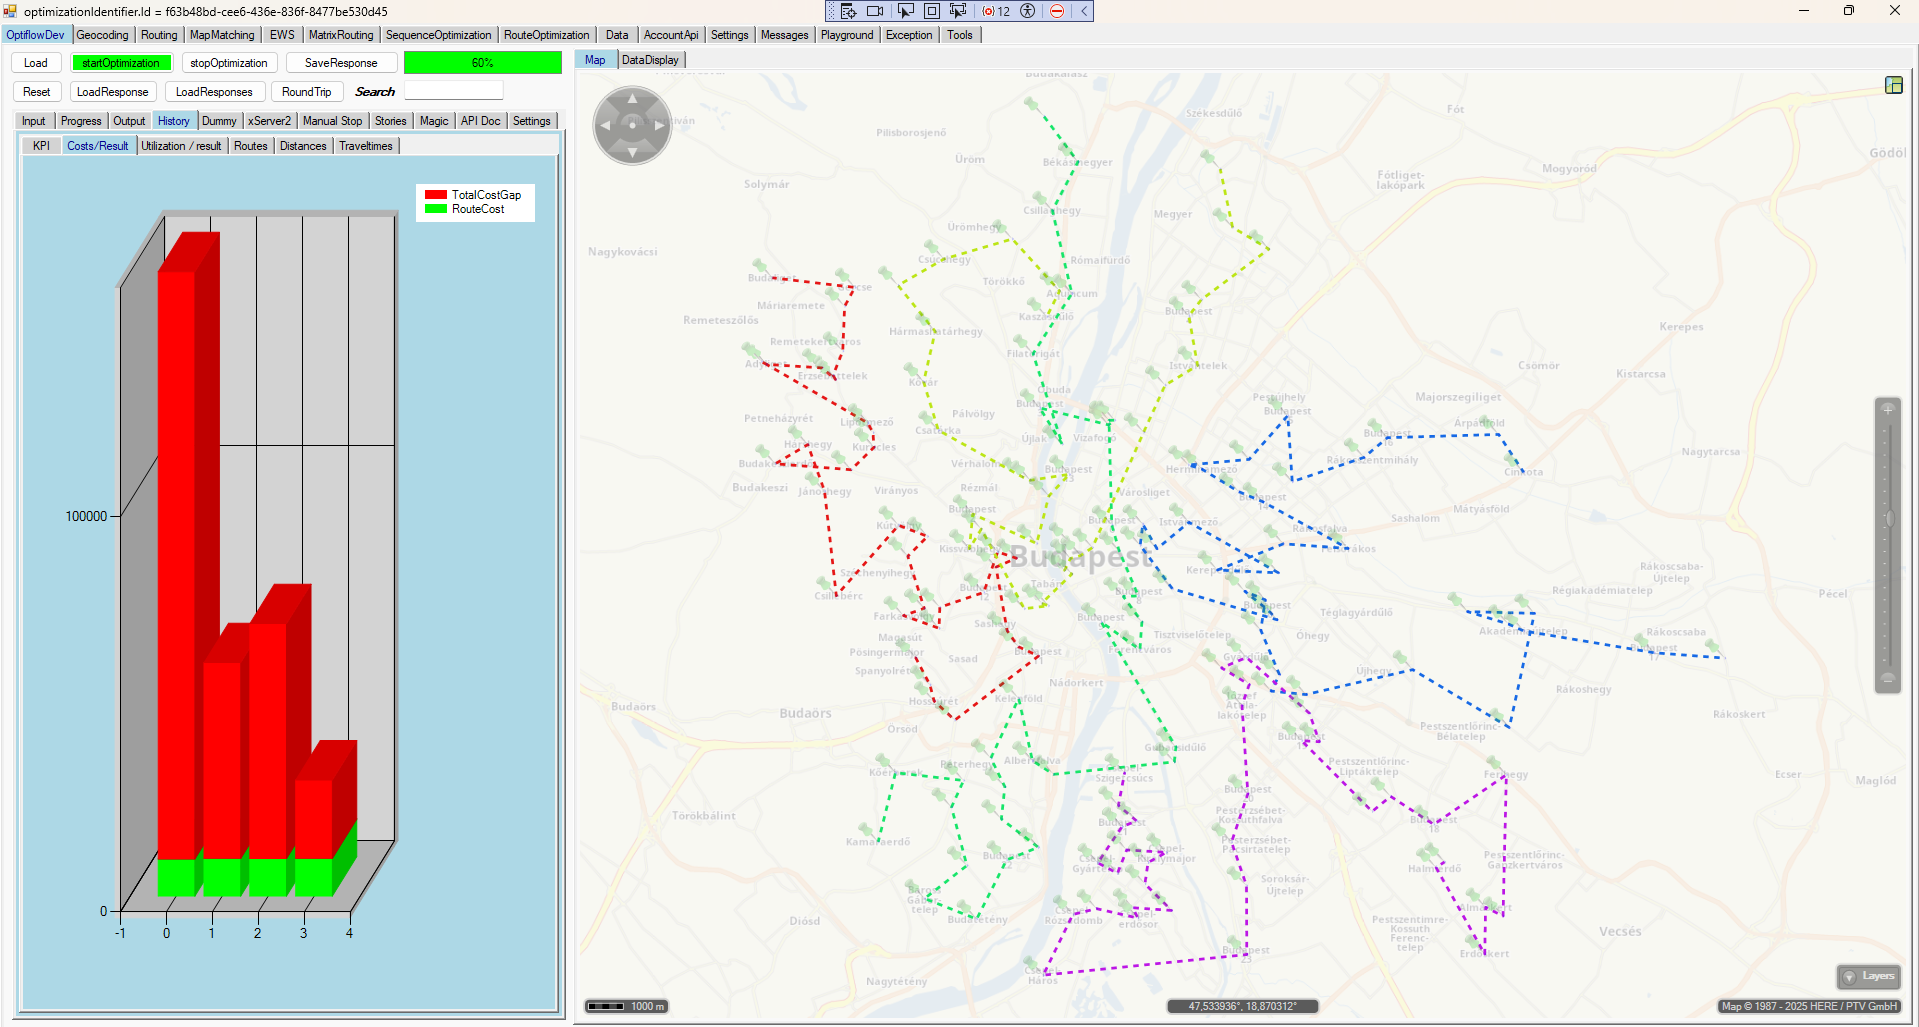Click the SaveResponse button
This screenshot has height=1027, width=1919.
[341, 63]
